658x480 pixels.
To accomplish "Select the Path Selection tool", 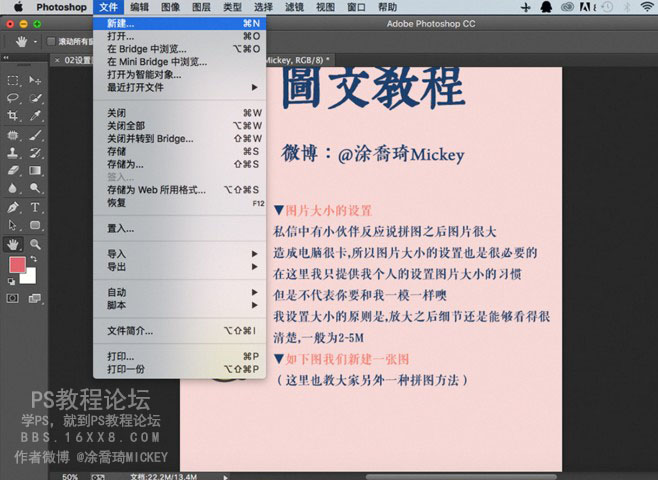I will pyautogui.click(x=13, y=225).
